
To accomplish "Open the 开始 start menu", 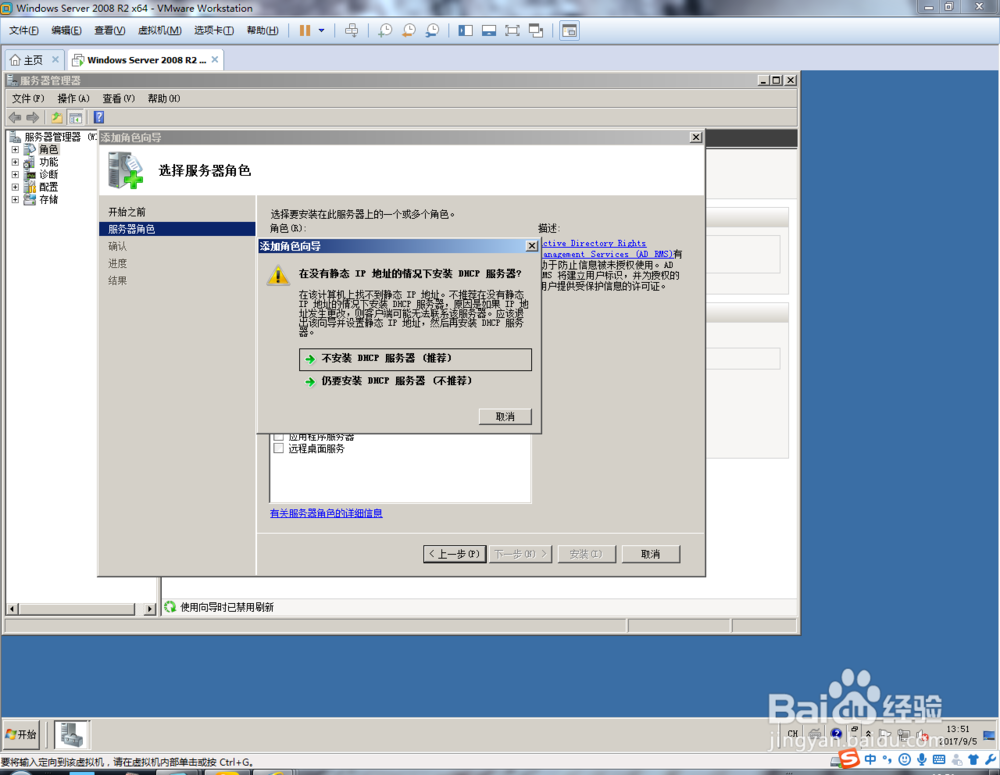I will pyautogui.click(x=21, y=735).
